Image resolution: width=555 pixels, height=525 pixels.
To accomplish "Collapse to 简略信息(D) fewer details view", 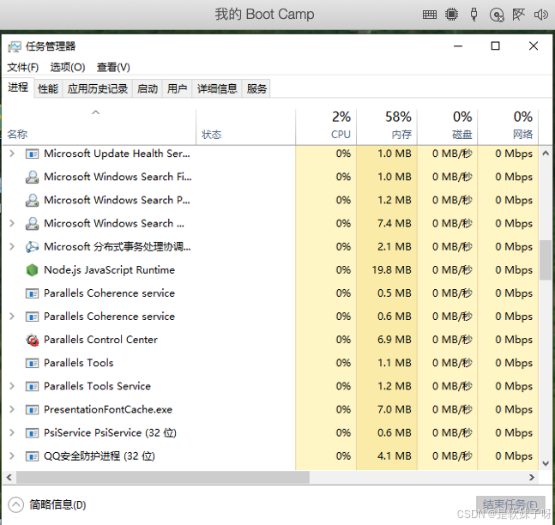I will click(47, 505).
